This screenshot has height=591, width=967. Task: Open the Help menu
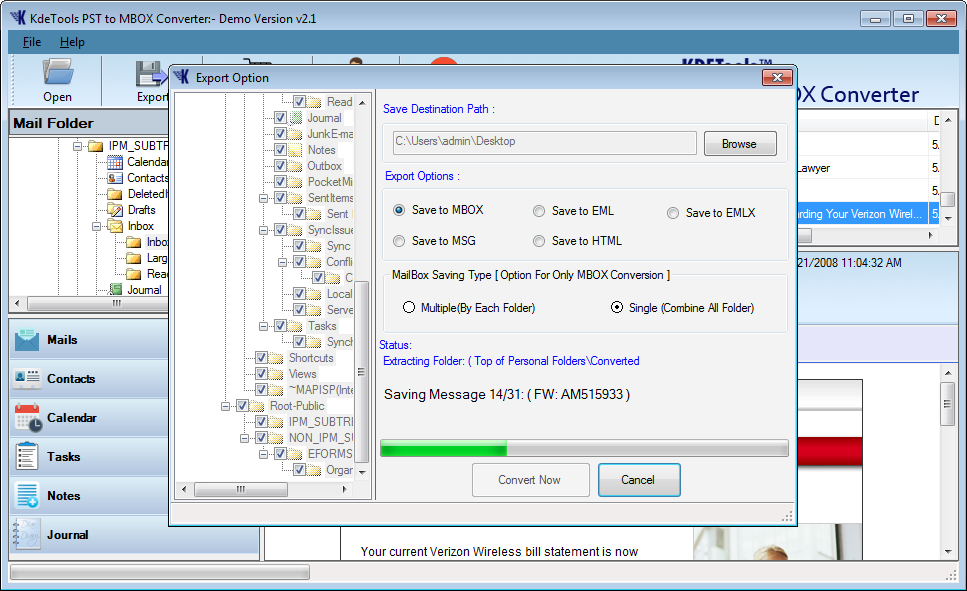click(72, 42)
